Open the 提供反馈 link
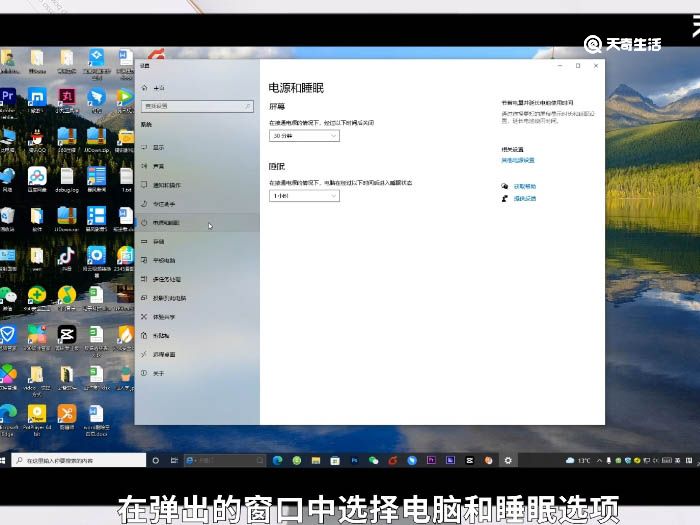Image resolution: width=700 pixels, height=525 pixels. (x=525, y=198)
